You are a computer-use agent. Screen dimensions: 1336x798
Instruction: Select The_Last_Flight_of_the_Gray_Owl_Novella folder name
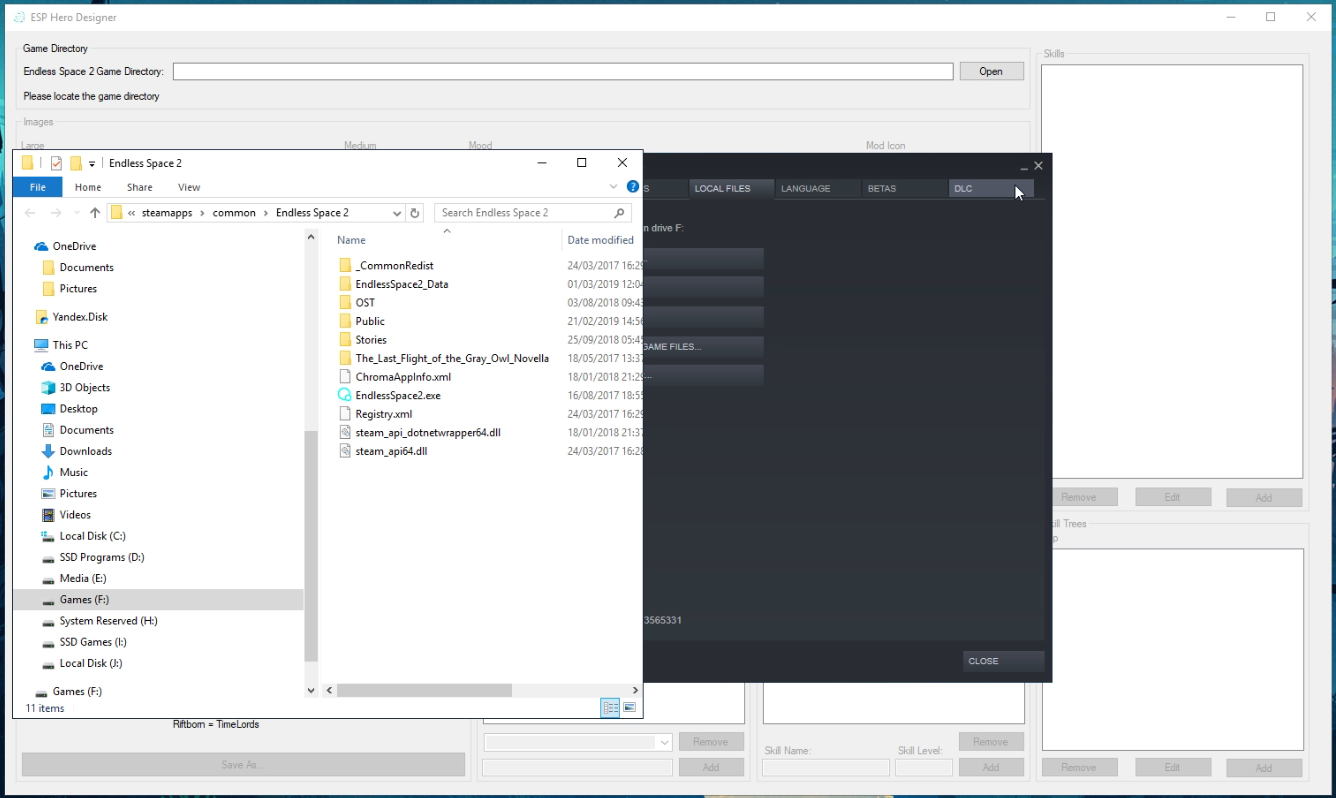pos(452,358)
